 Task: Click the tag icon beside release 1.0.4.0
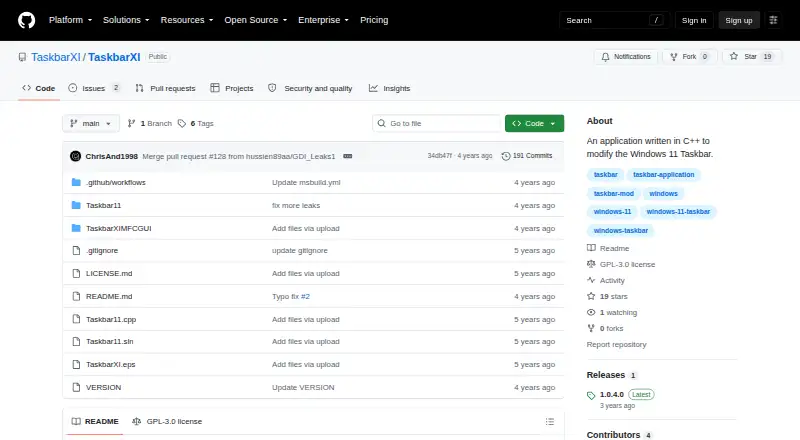[591, 396]
